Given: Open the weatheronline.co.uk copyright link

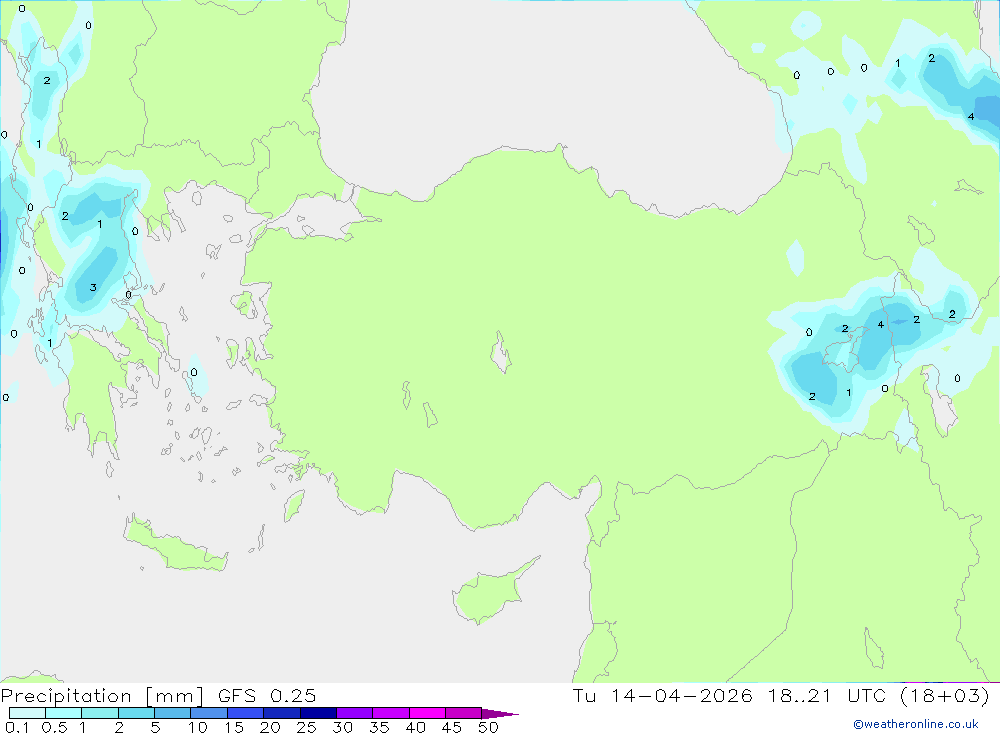Looking at the screenshot, I should 916,724.
